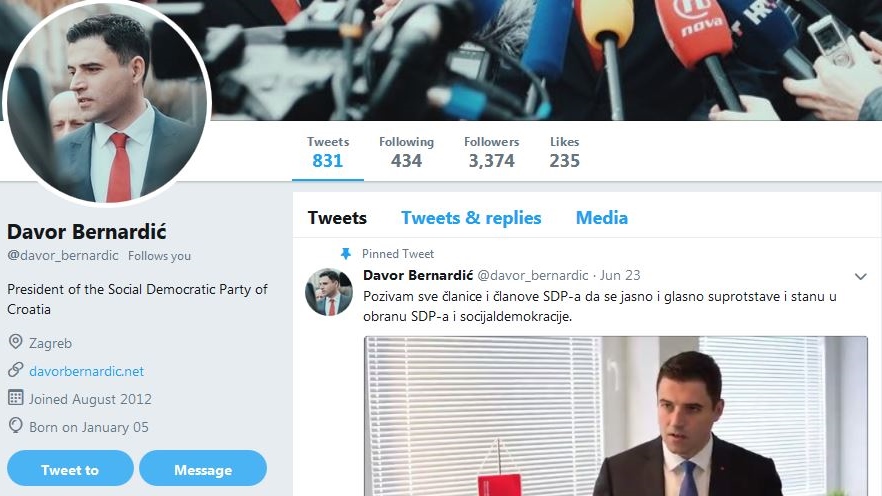Switch to the Tweets & replies tab

click(471, 218)
